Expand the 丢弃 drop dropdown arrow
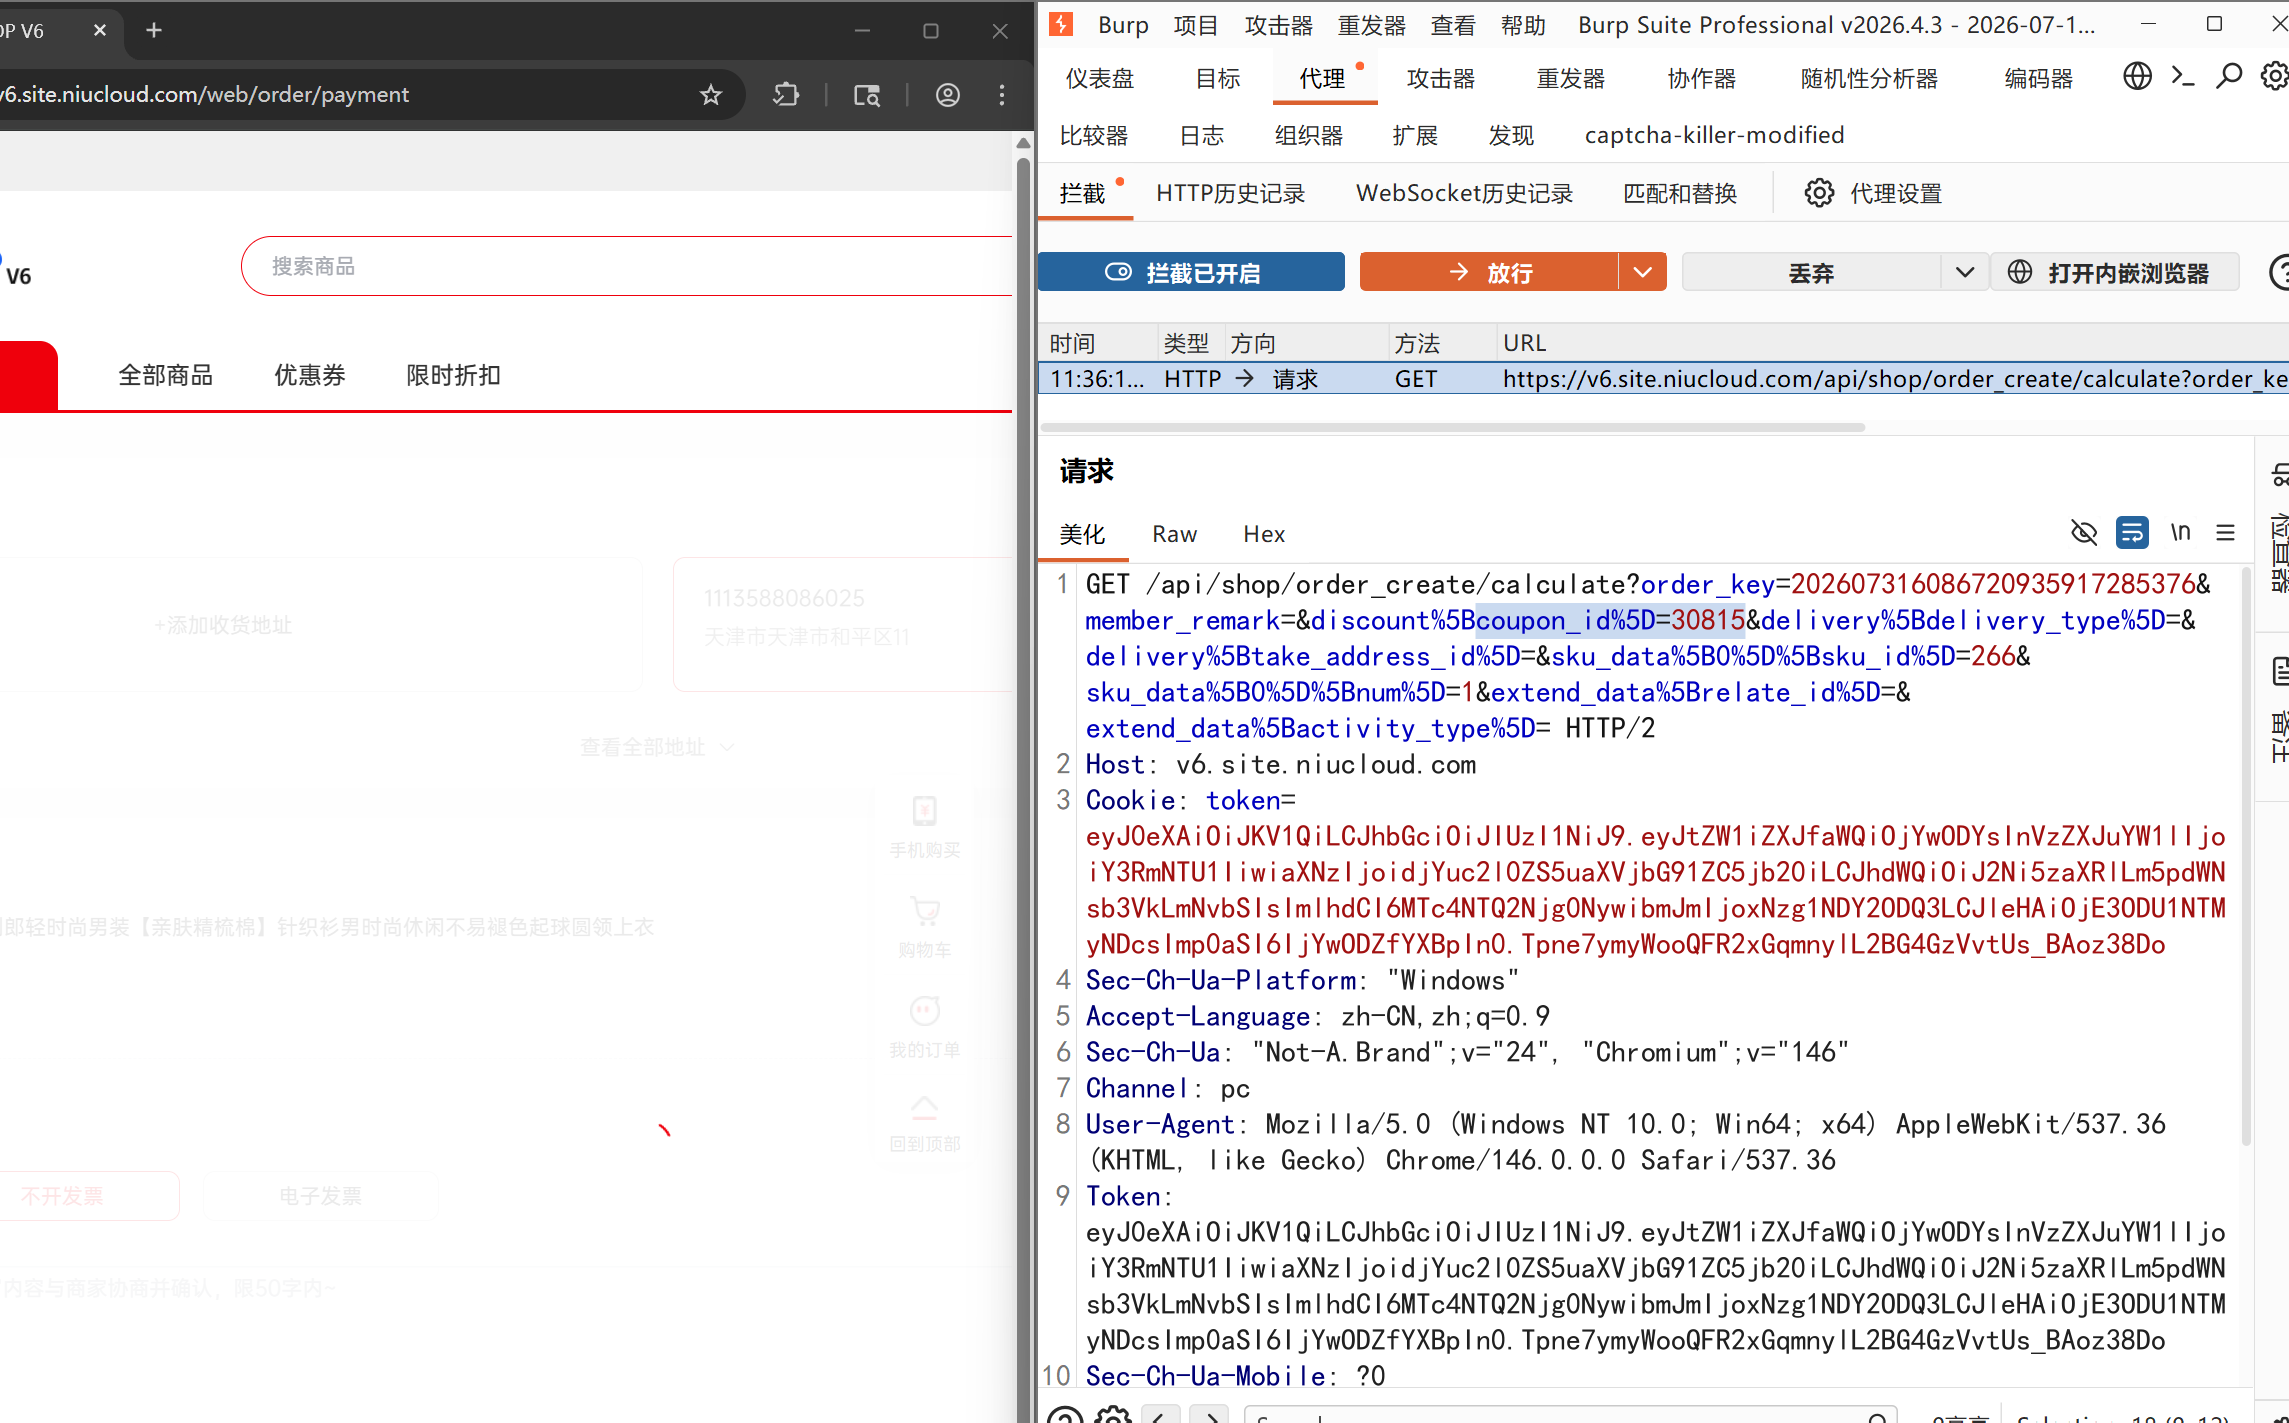The width and height of the screenshot is (2289, 1423). tap(1964, 272)
